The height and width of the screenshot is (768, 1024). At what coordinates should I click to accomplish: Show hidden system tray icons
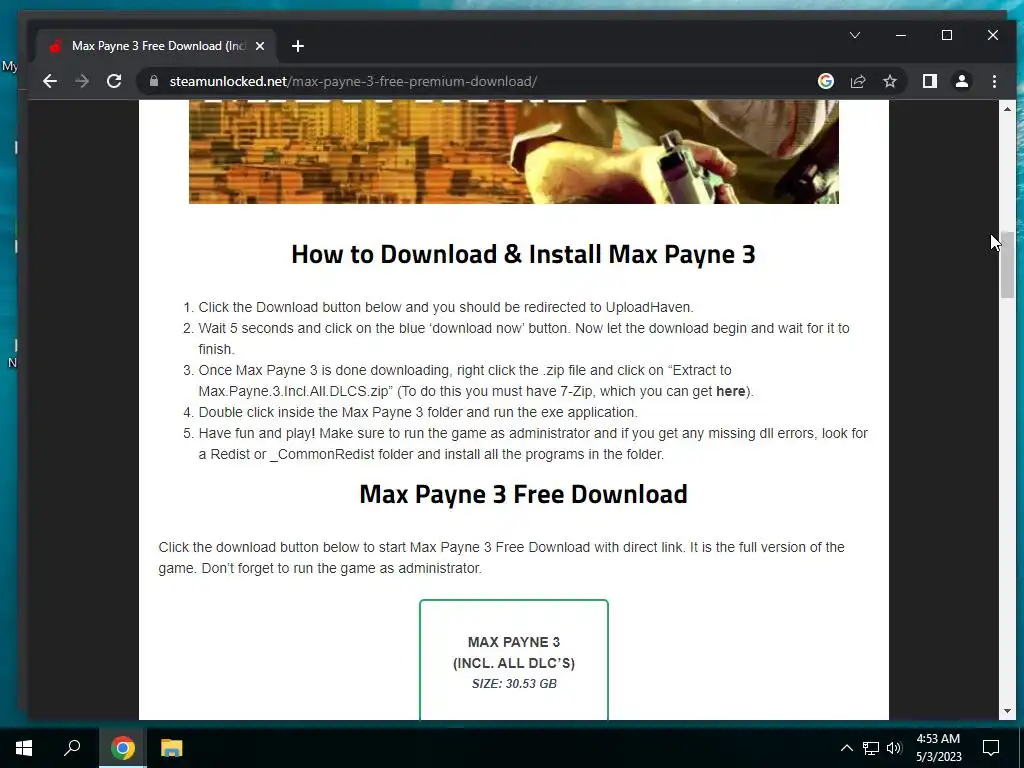point(846,748)
